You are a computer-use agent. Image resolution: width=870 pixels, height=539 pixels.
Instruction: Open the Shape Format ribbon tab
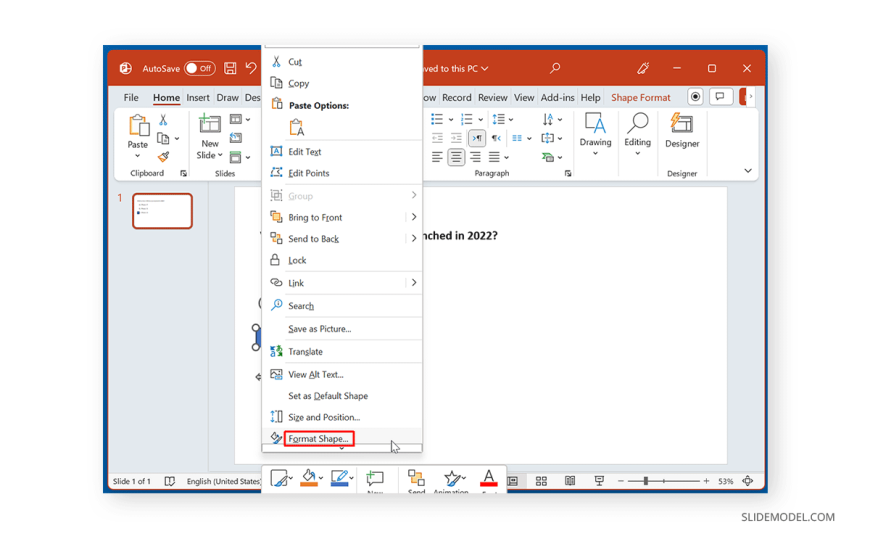pyautogui.click(x=640, y=98)
